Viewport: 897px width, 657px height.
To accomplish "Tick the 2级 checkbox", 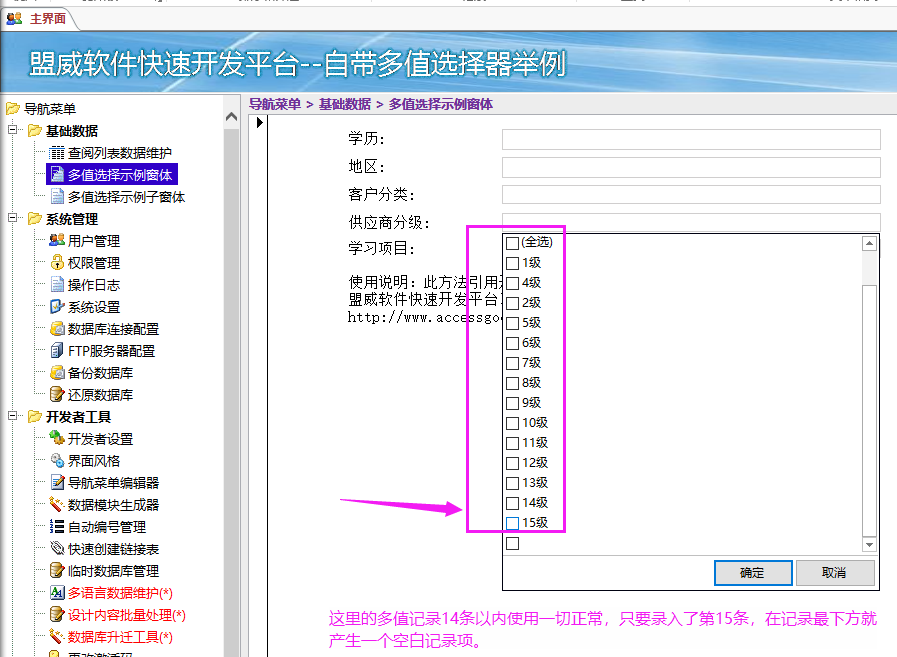I will (x=513, y=303).
